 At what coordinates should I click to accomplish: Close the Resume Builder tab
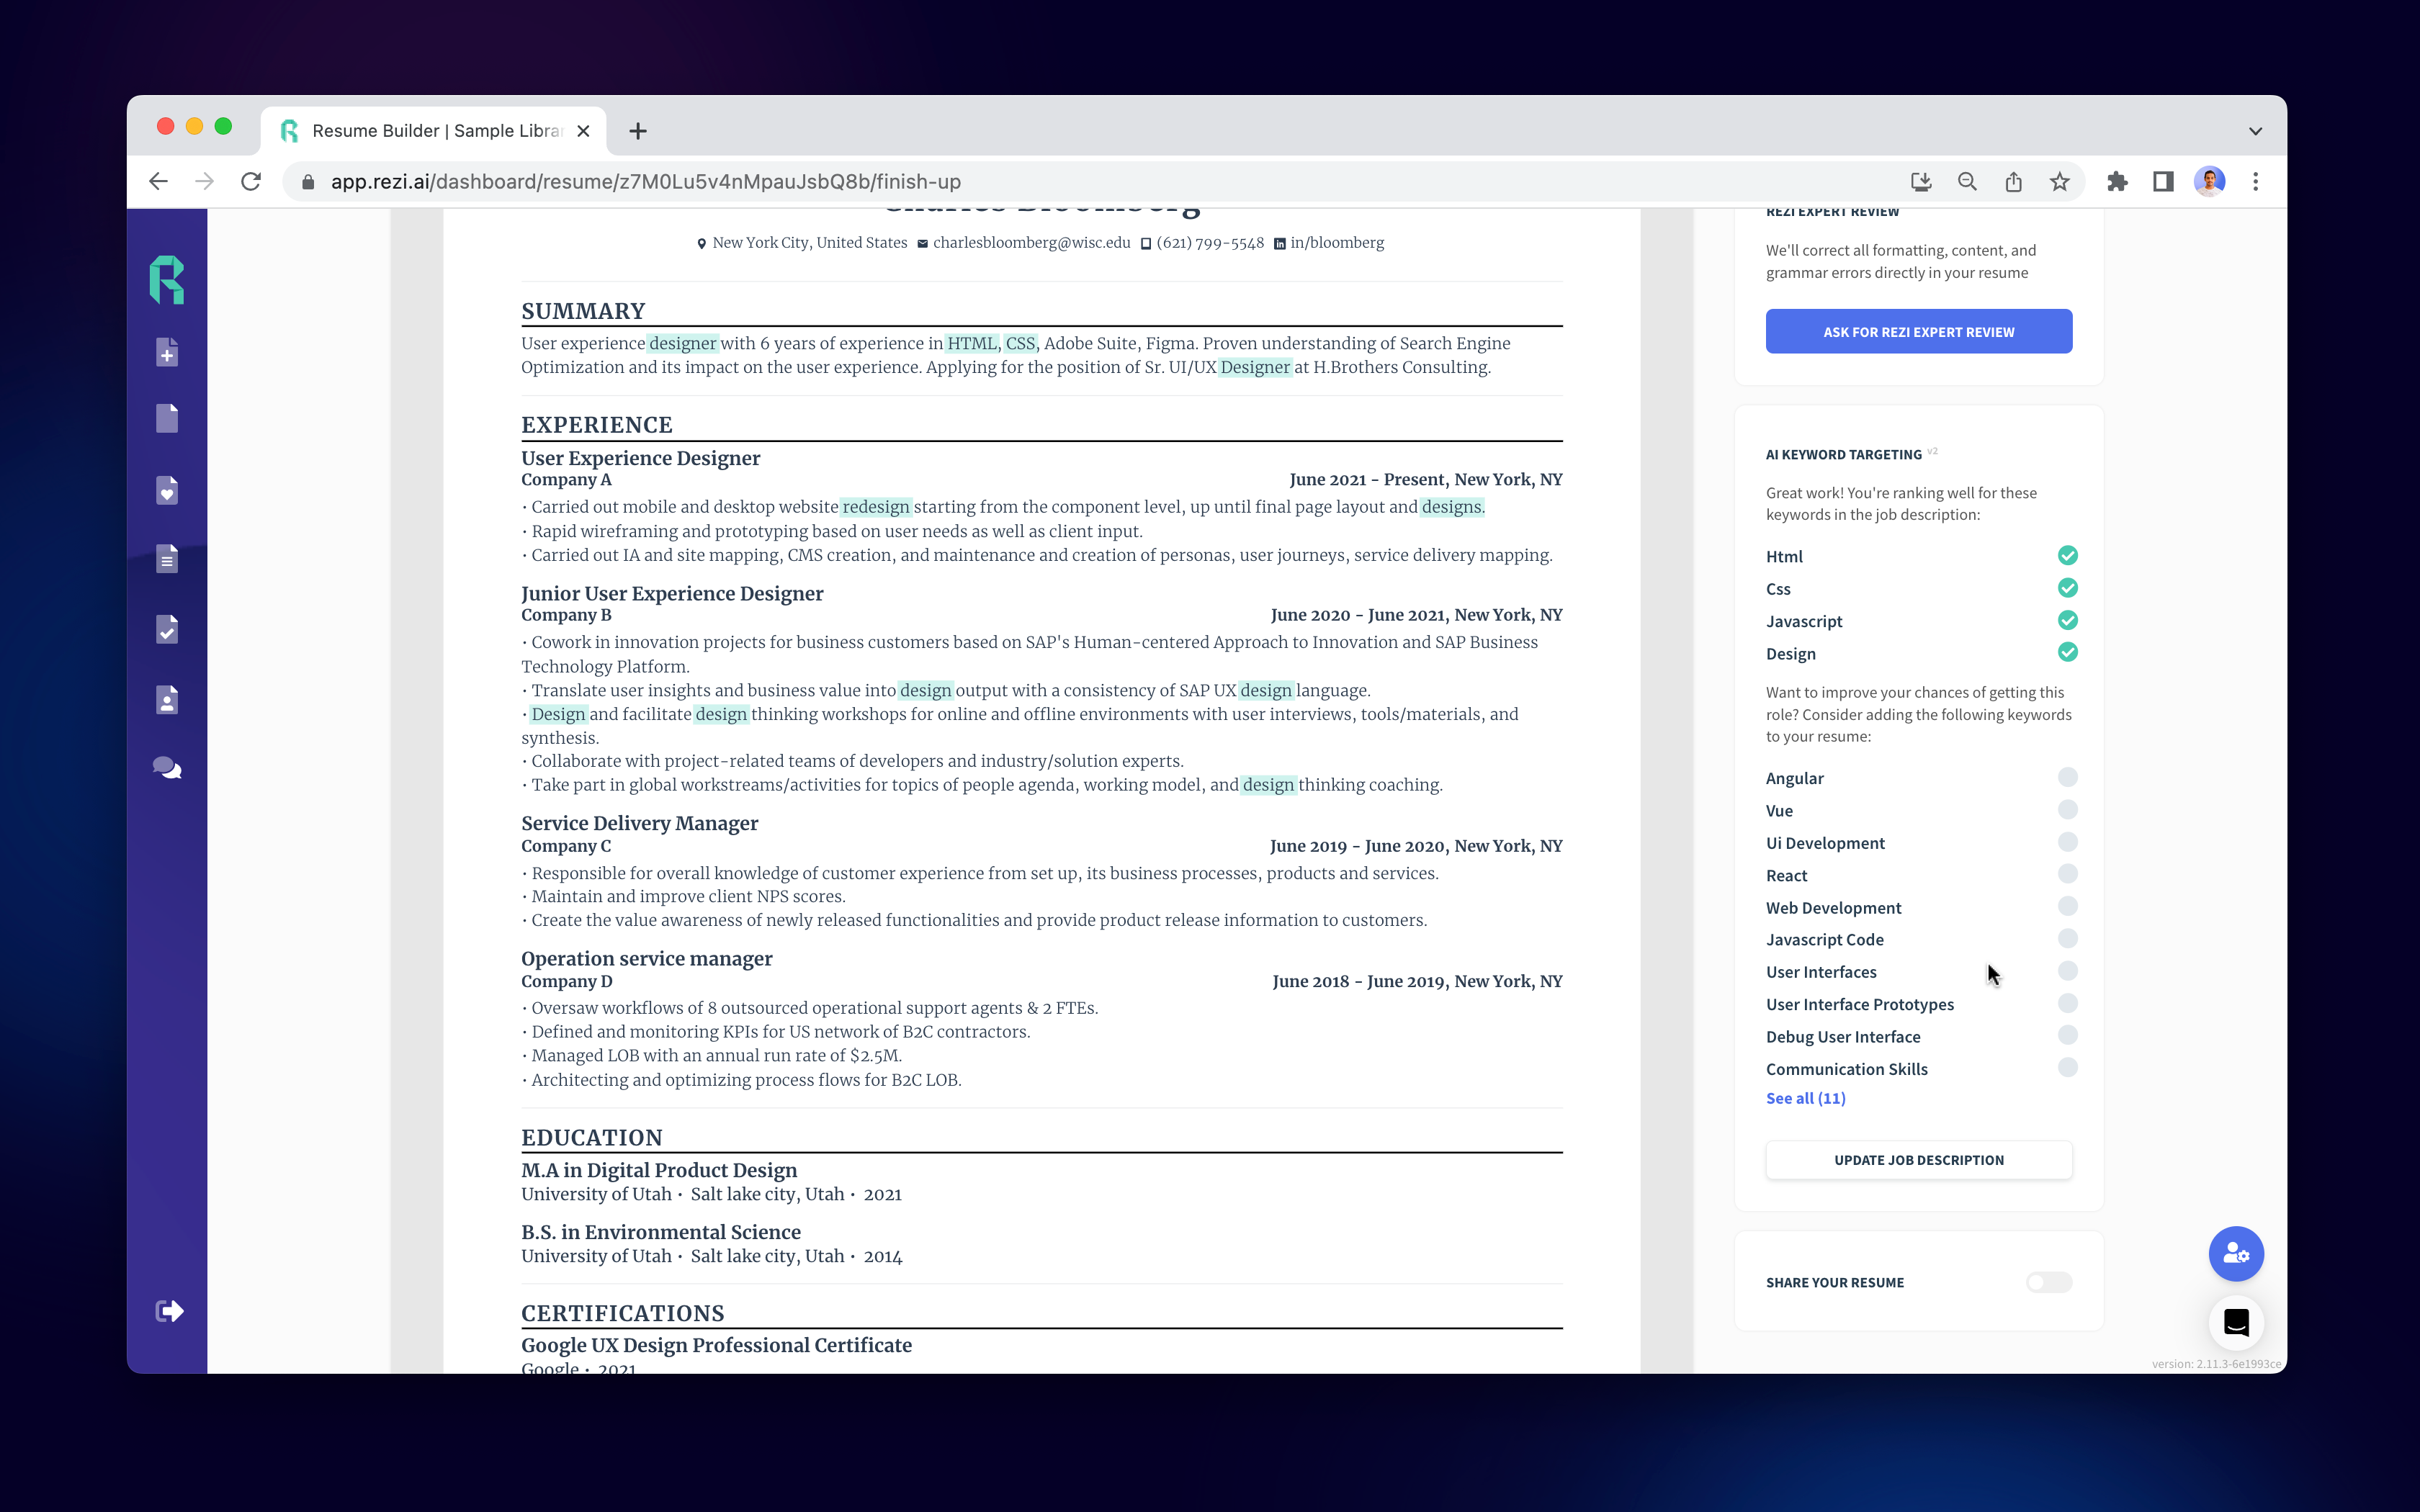coord(584,131)
